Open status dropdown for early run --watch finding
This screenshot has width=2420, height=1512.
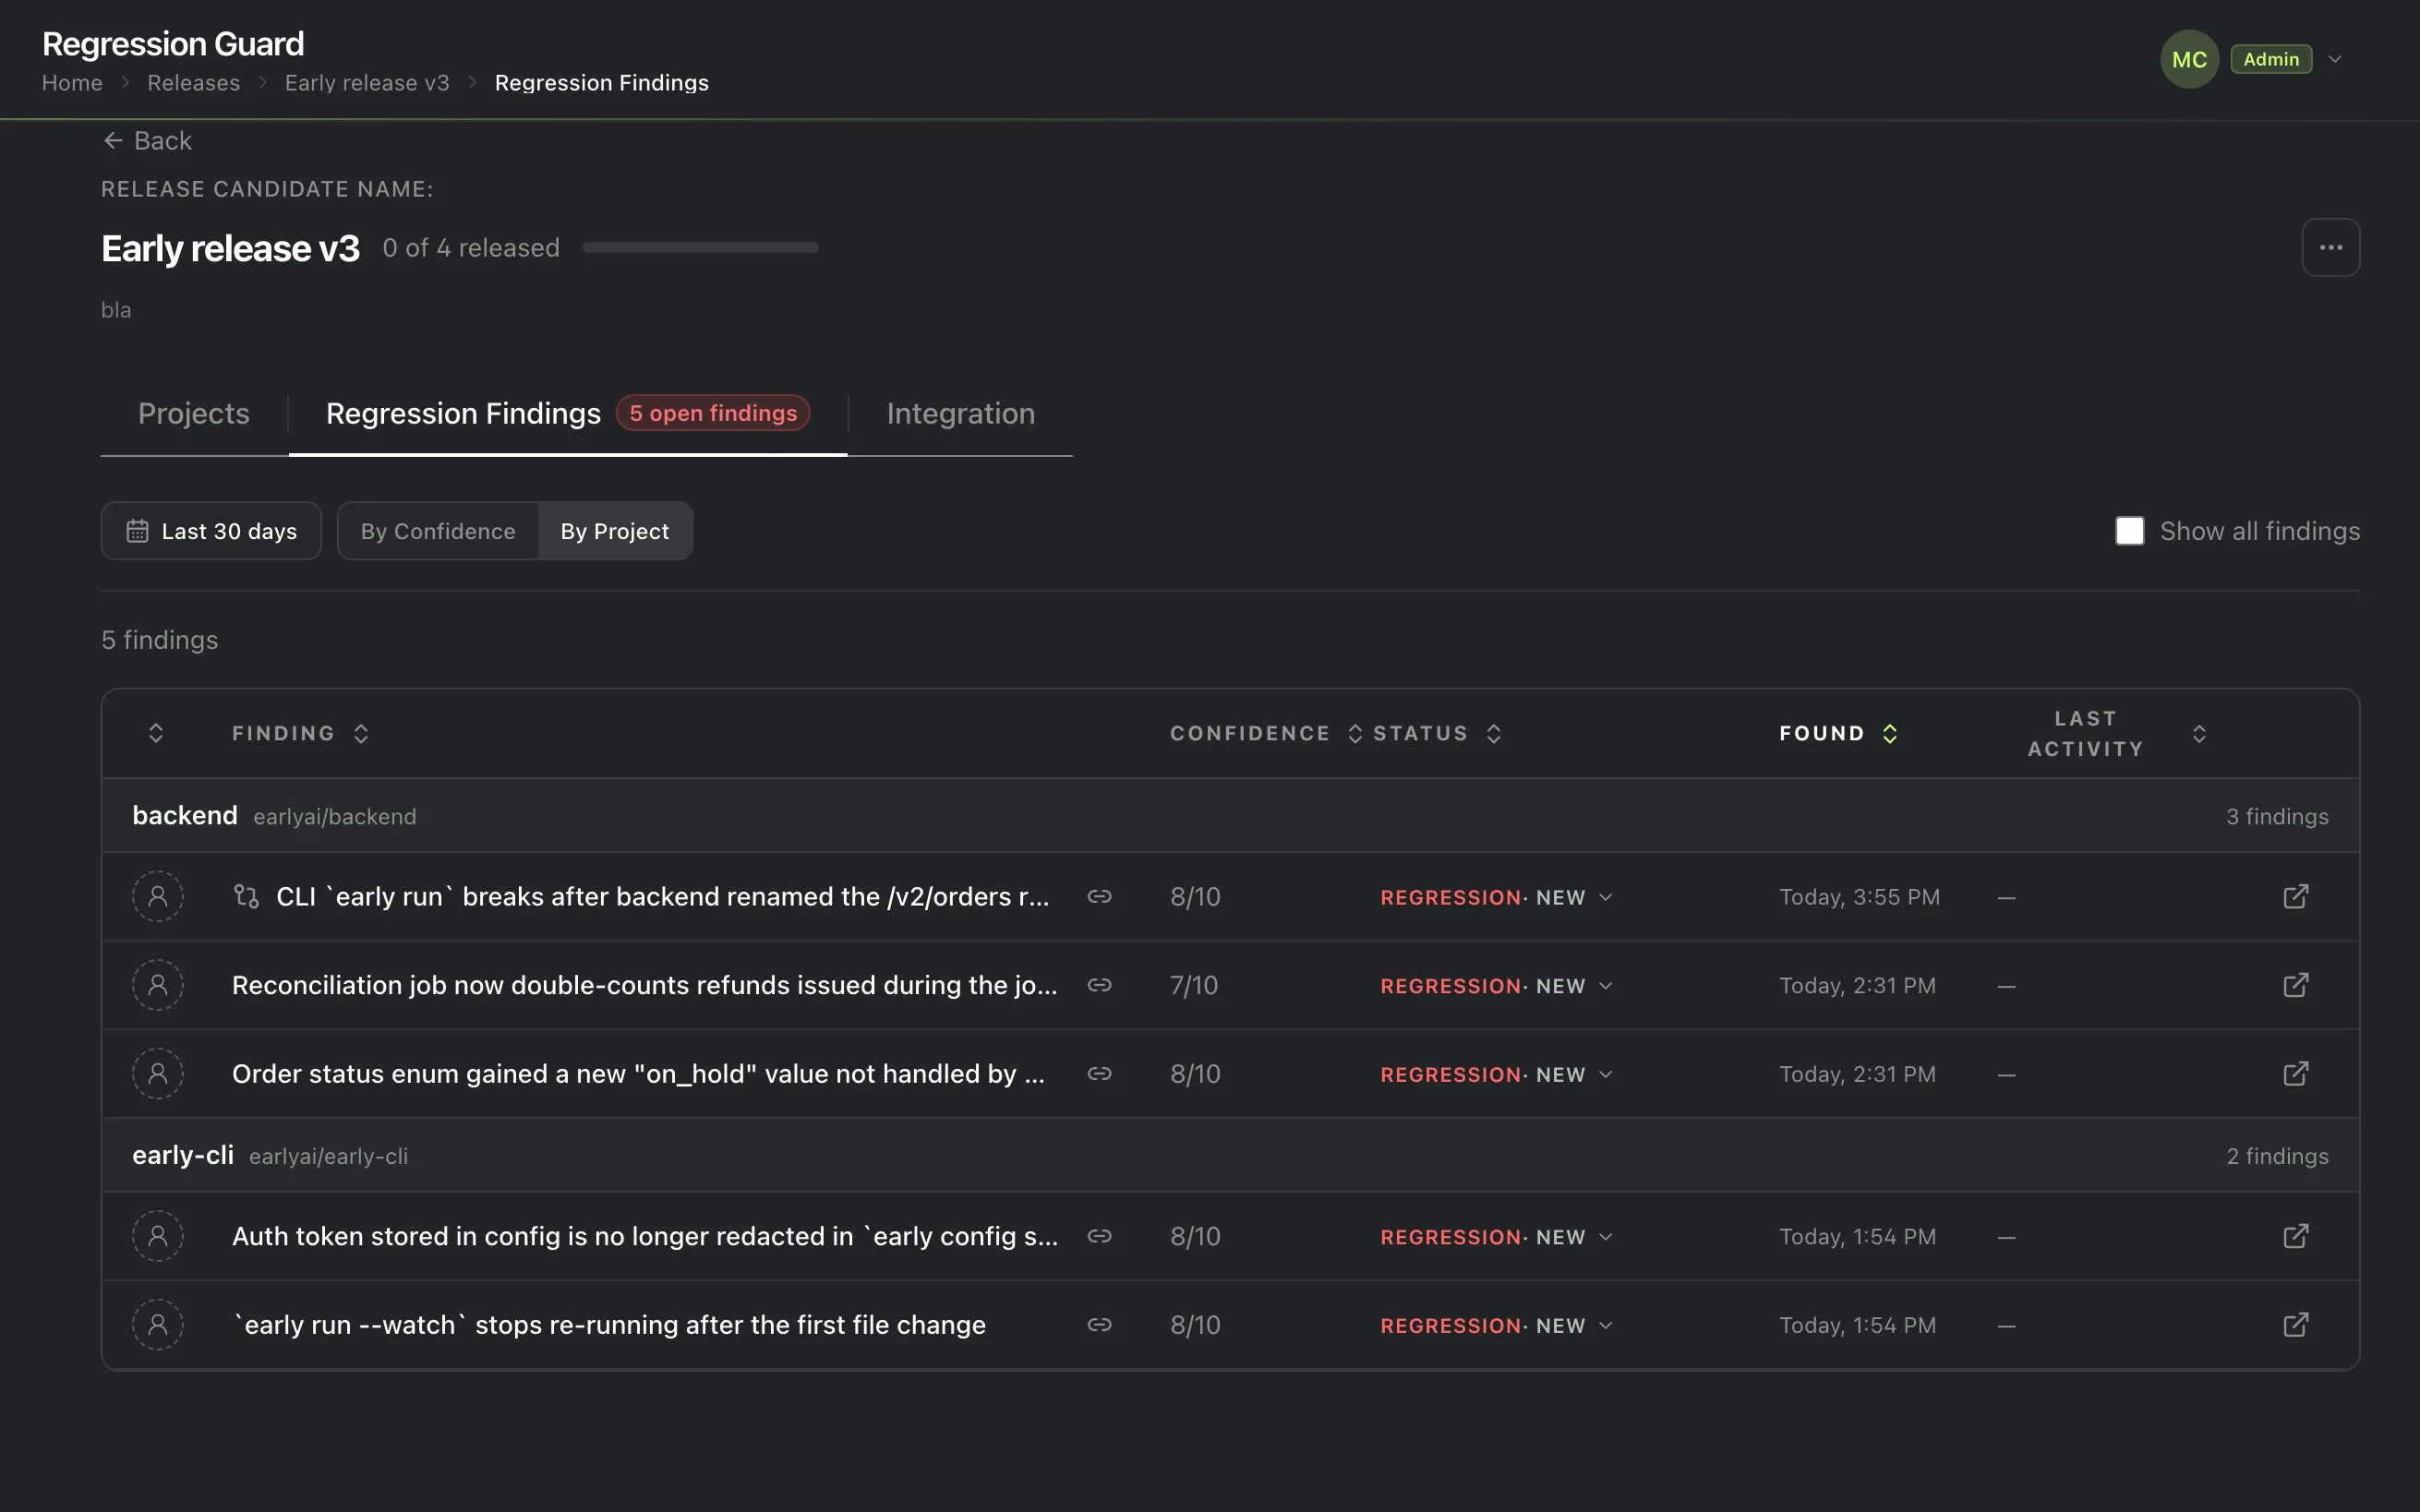1497,1326
